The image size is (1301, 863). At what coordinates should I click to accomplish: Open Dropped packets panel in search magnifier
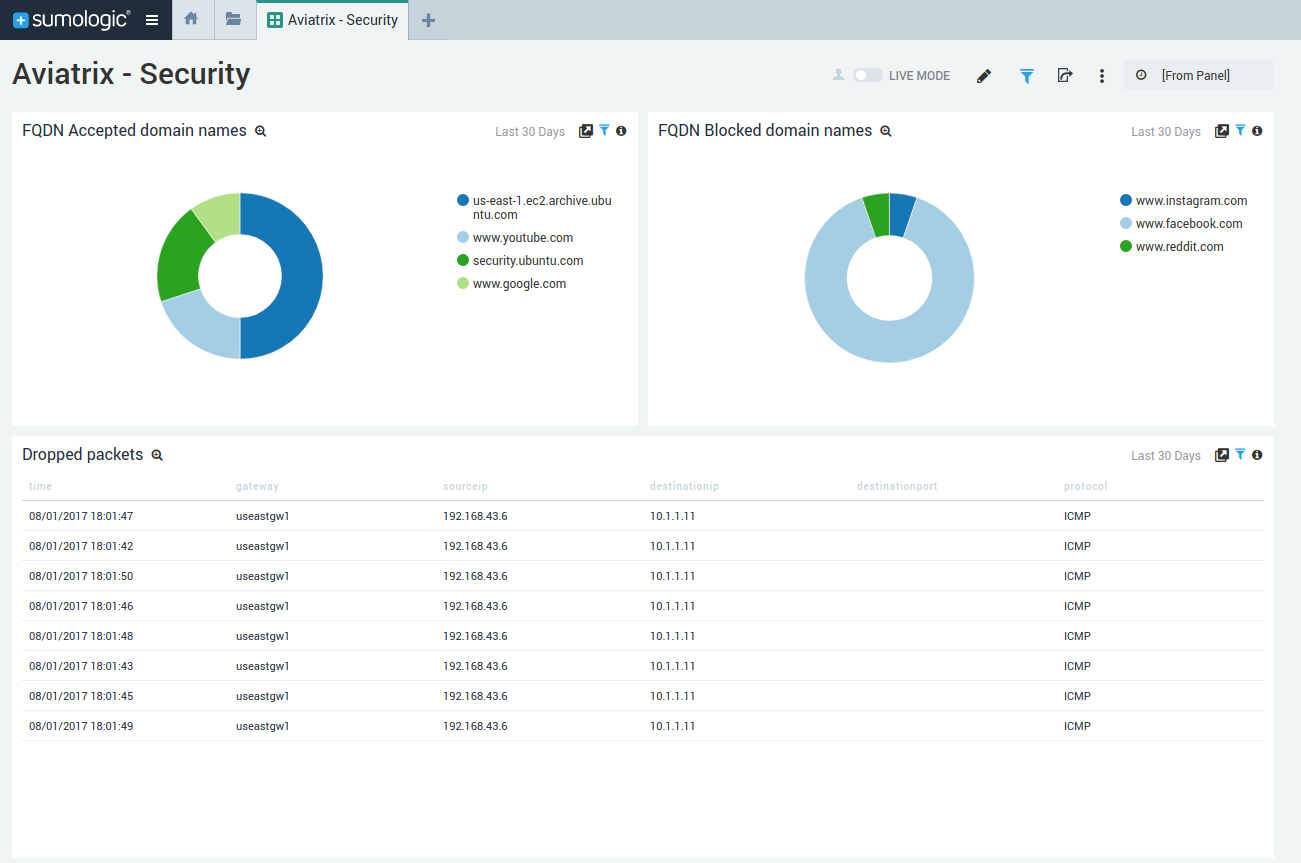click(157, 455)
